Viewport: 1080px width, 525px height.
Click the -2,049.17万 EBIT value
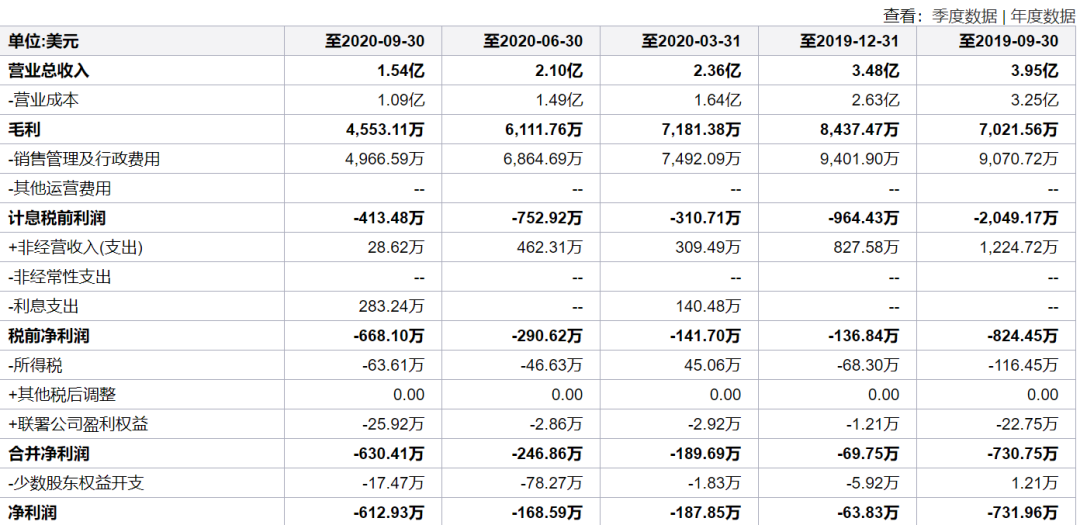coord(1015,218)
